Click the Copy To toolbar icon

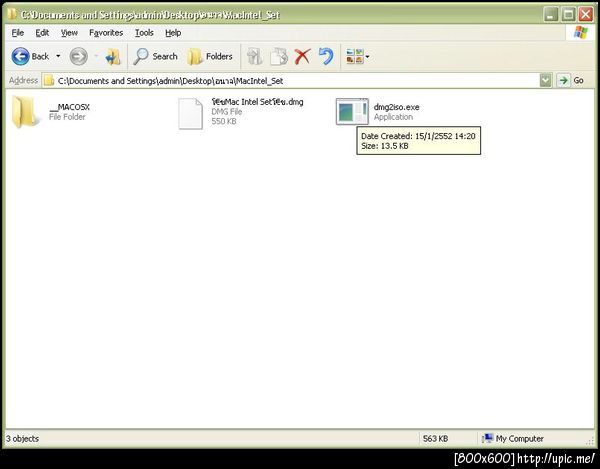tap(279, 57)
